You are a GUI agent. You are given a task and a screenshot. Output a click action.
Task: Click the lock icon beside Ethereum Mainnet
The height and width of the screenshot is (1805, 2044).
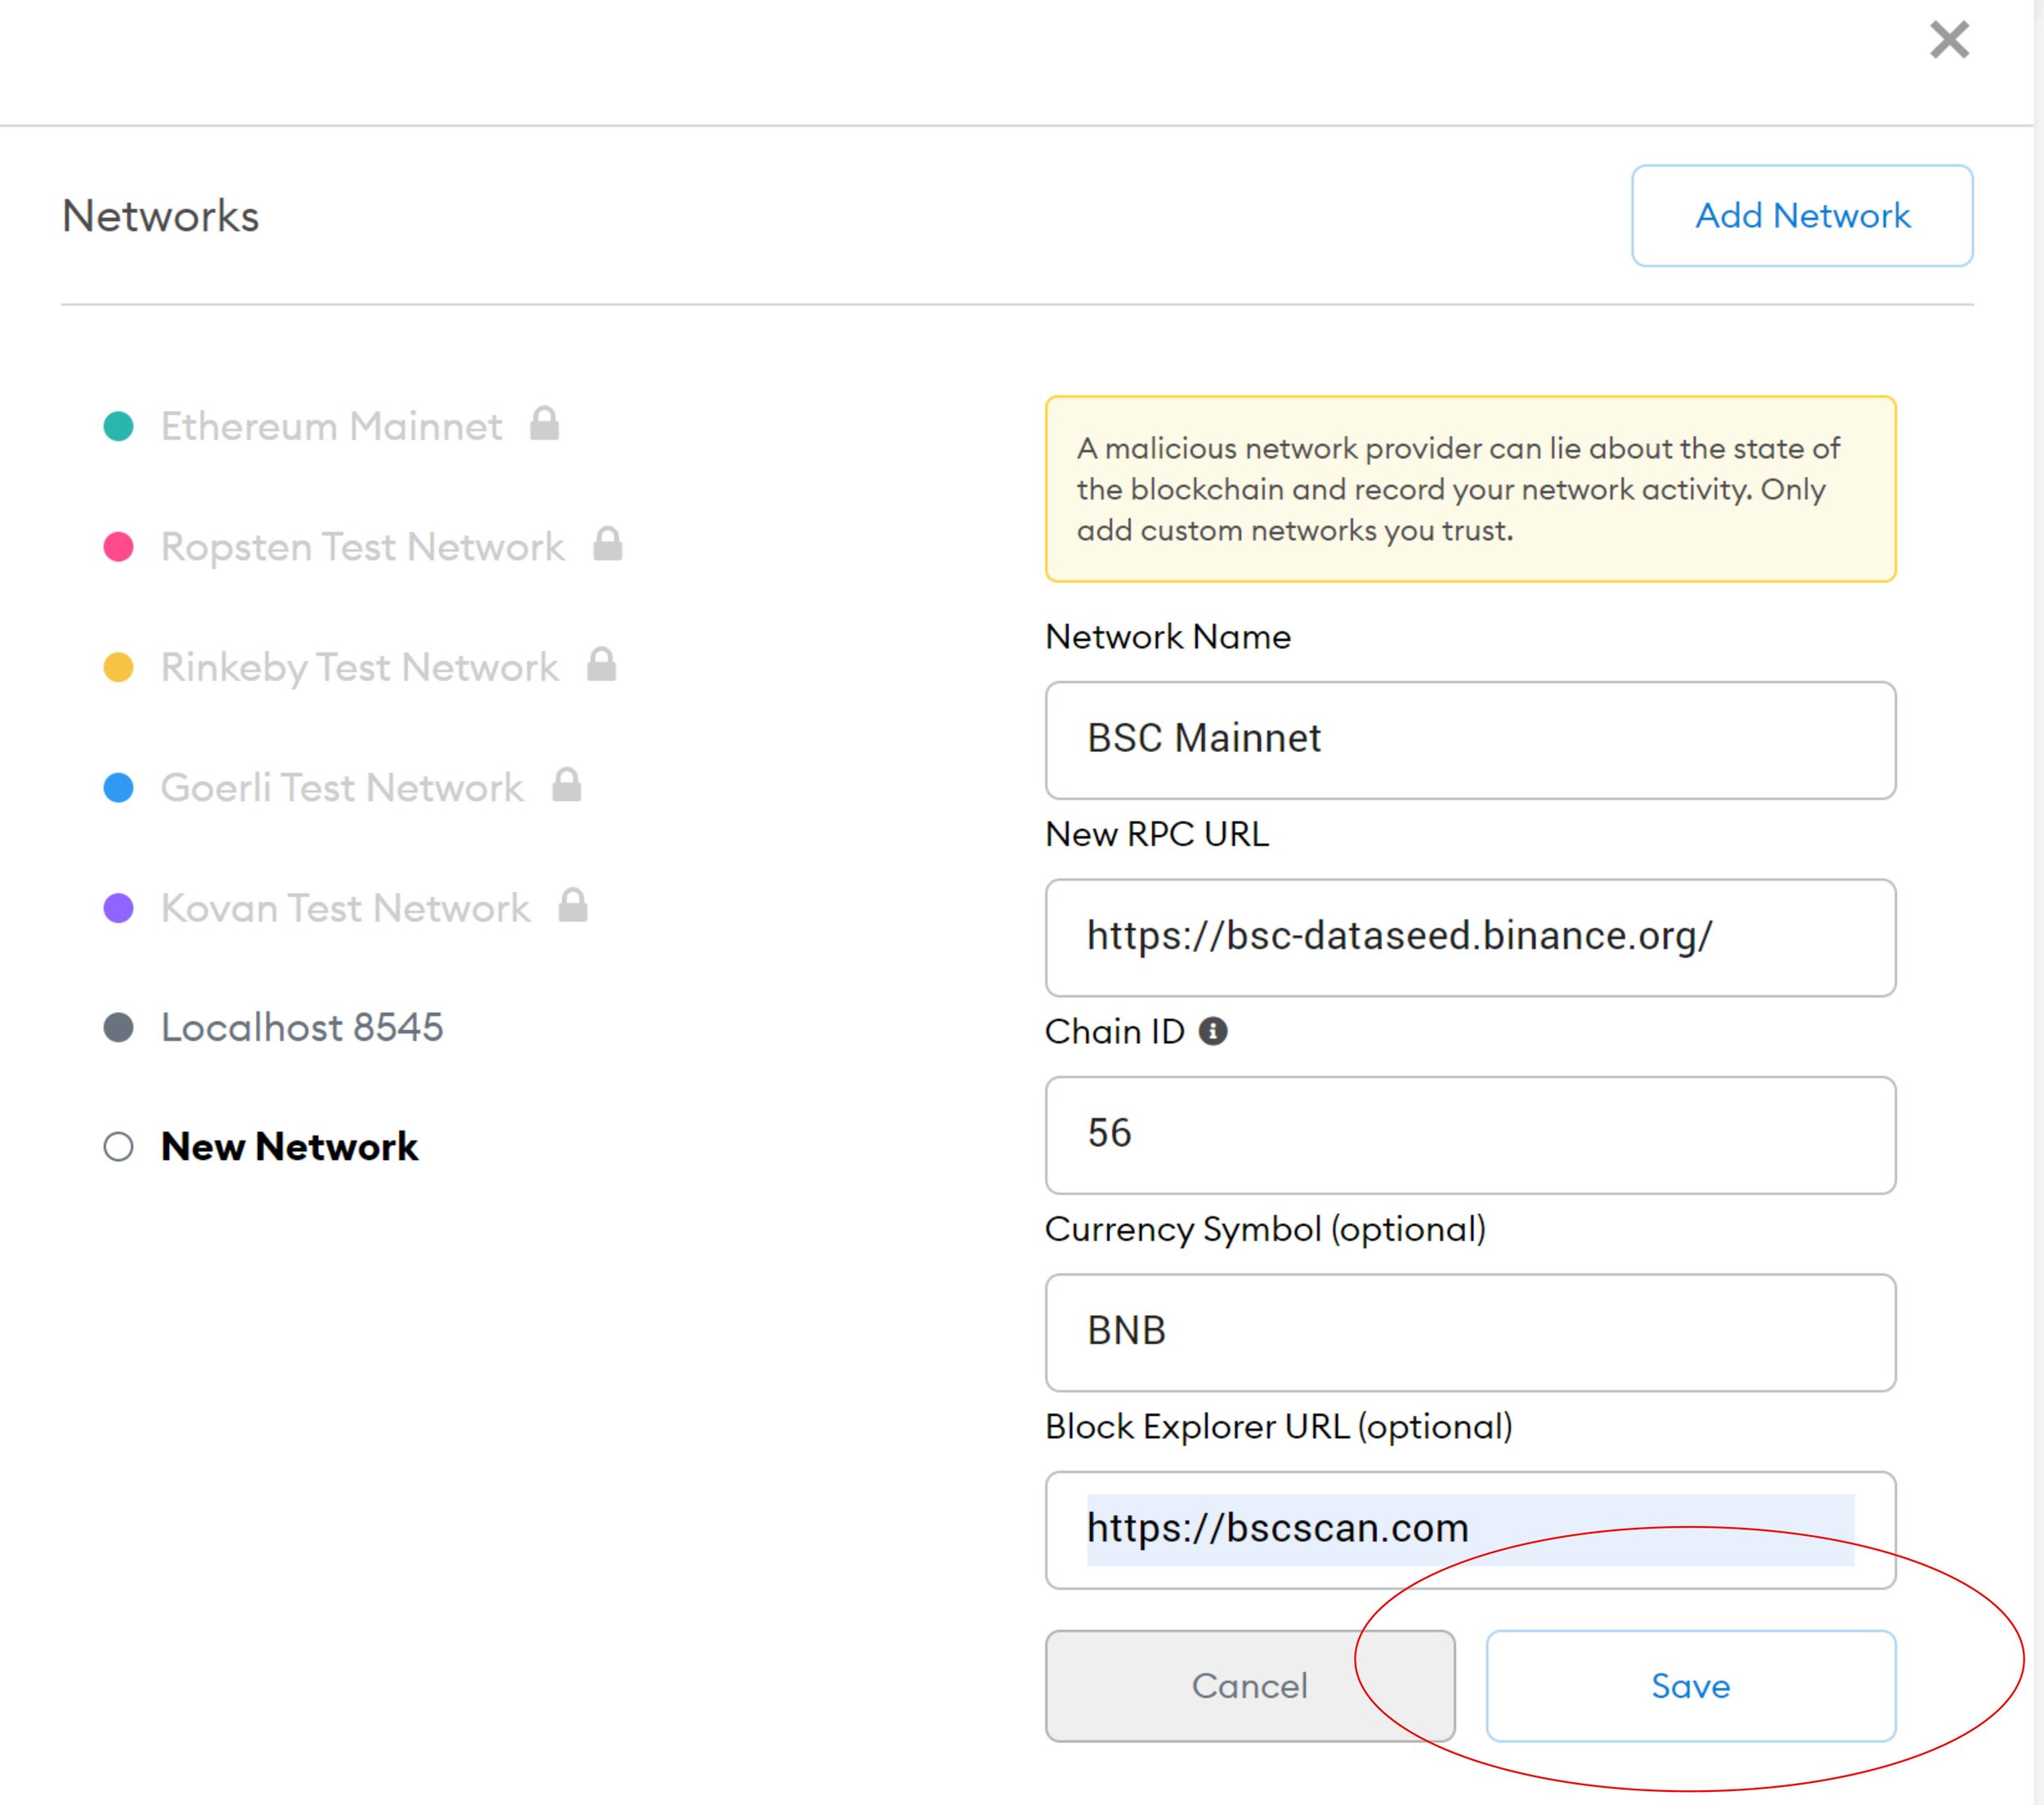[x=544, y=424]
